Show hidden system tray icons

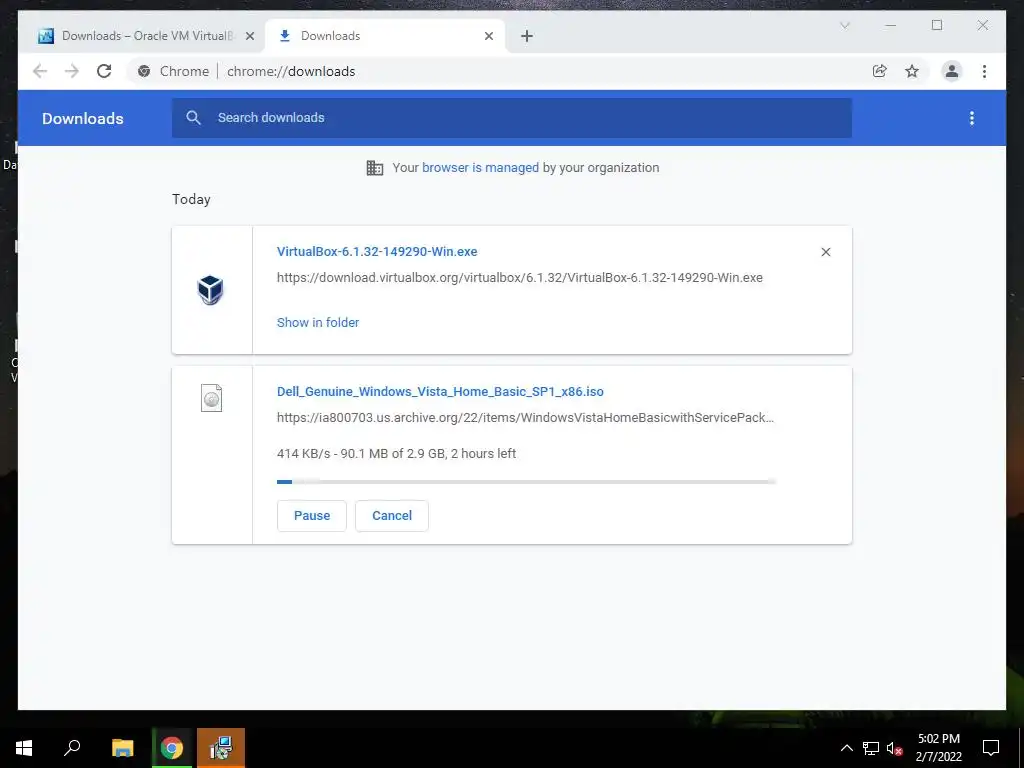click(x=846, y=748)
